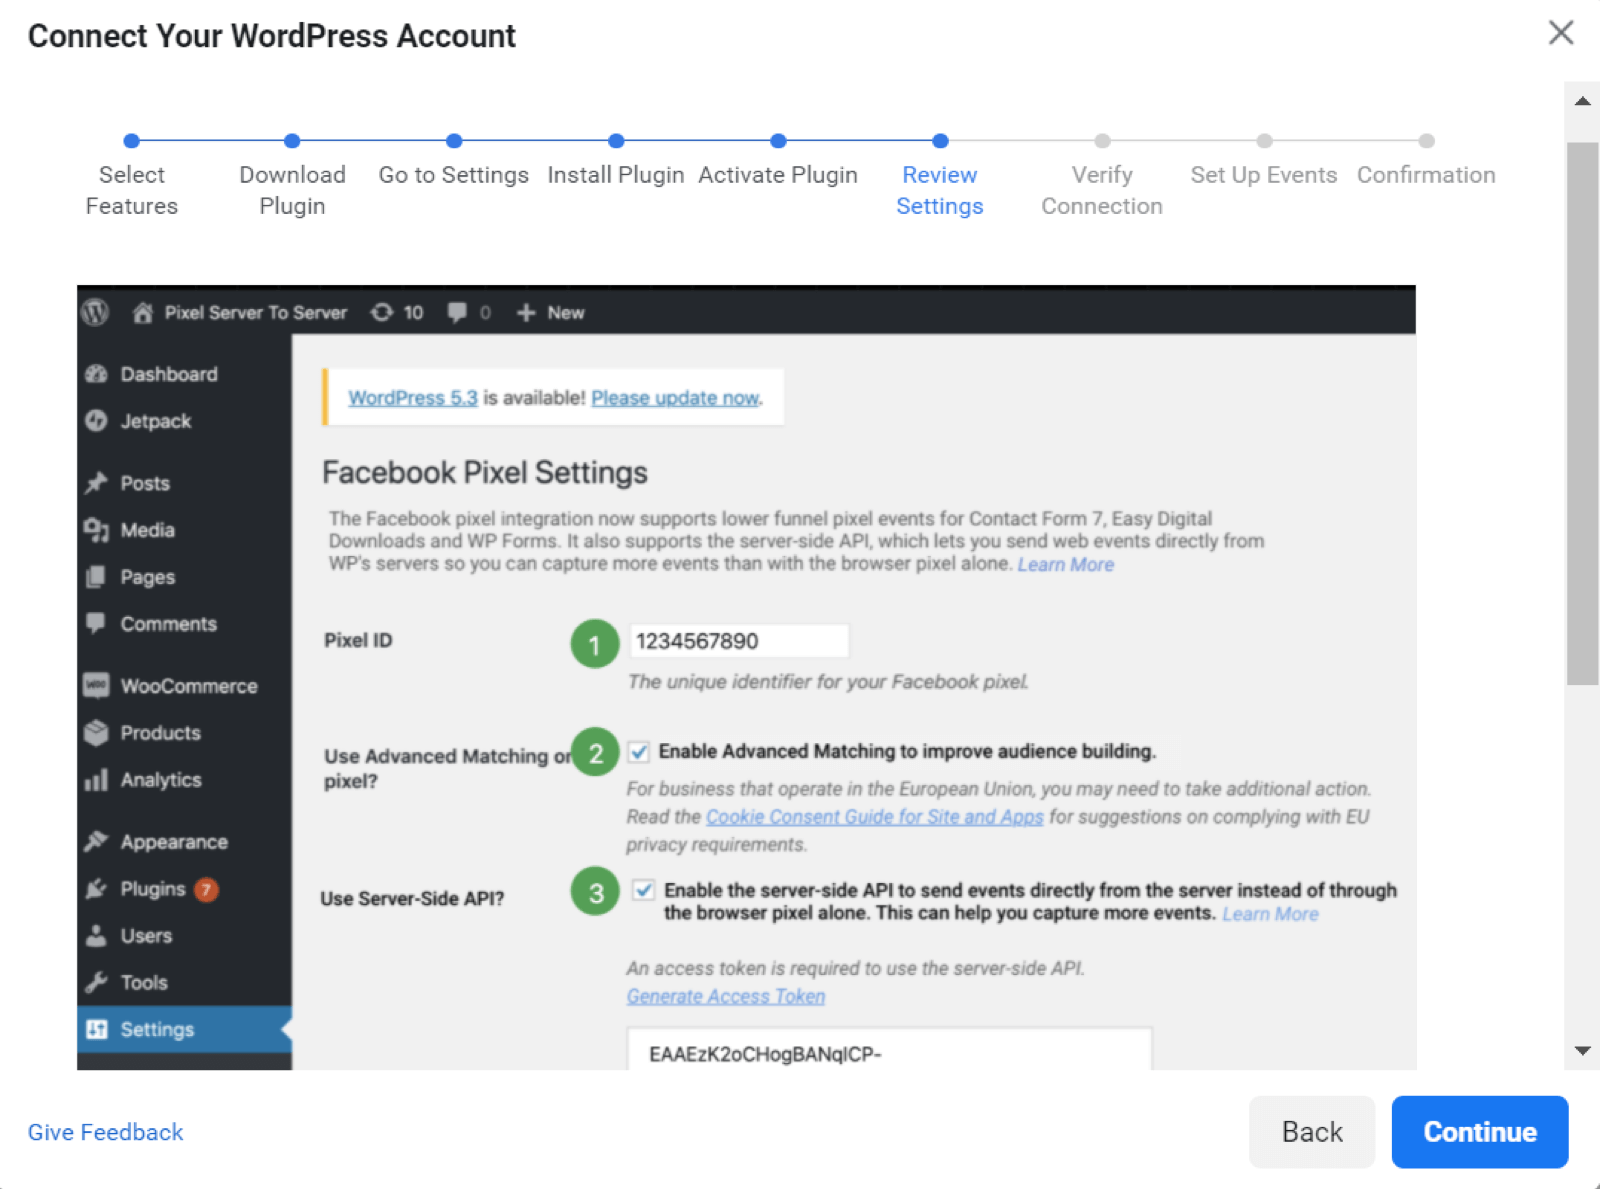The image size is (1600, 1189).
Task: Click the Appearance brush icon
Action: tap(96, 841)
